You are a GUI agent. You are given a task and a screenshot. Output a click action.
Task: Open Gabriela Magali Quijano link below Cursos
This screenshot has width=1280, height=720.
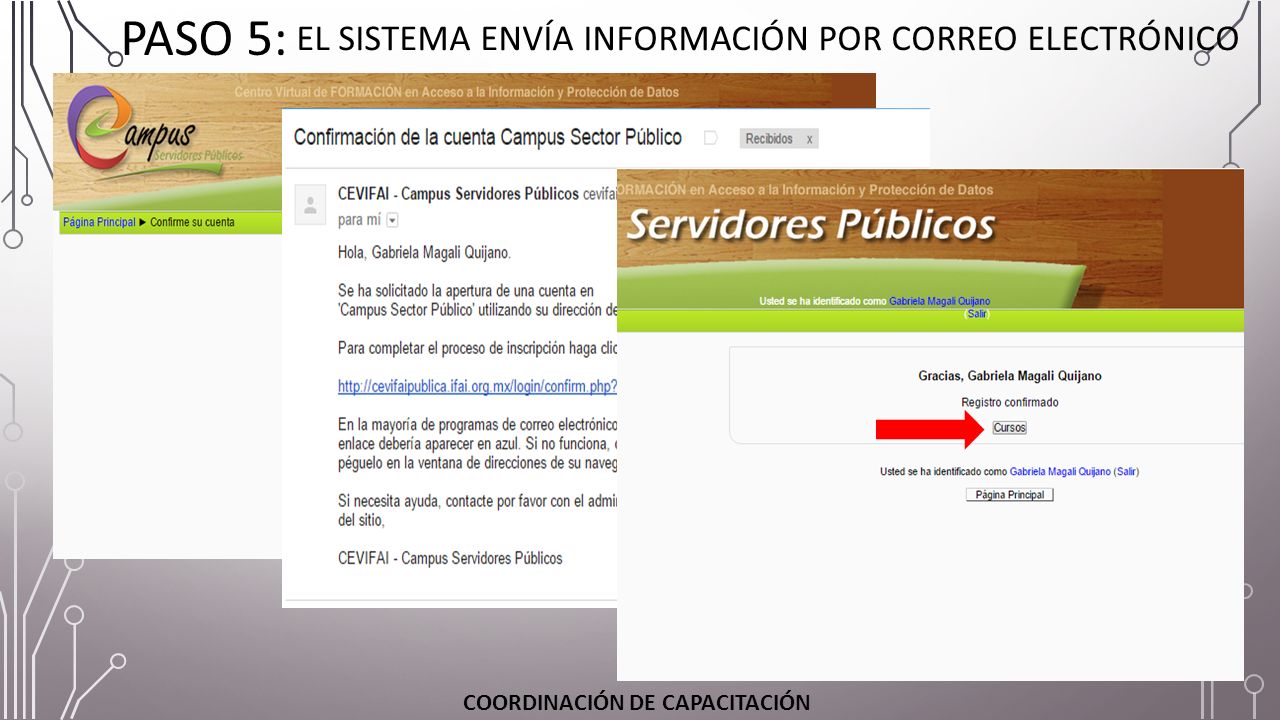click(x=1060, y=471)
